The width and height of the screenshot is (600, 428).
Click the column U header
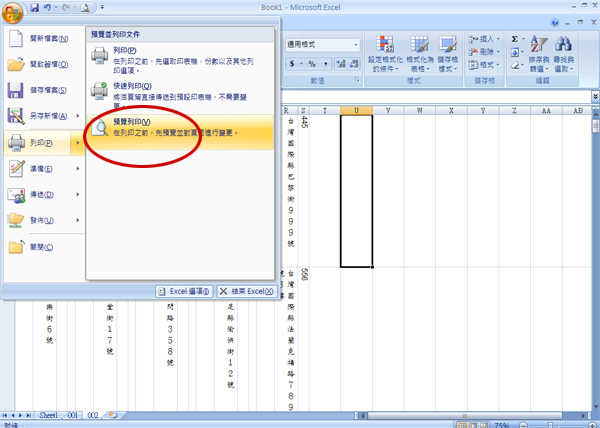pos(356,111)
